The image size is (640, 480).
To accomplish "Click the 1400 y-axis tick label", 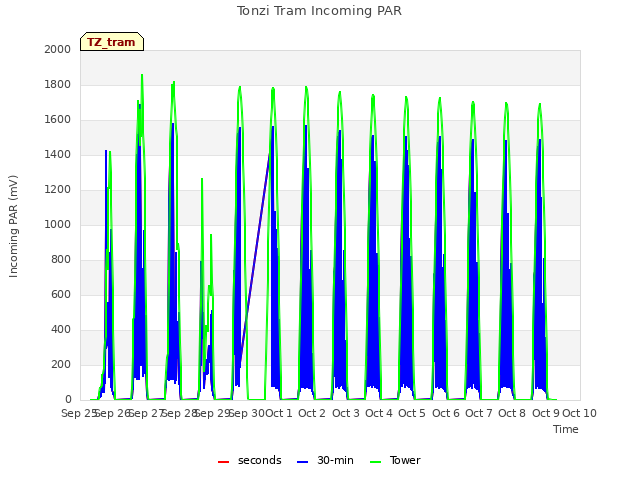I will (58, 154).
